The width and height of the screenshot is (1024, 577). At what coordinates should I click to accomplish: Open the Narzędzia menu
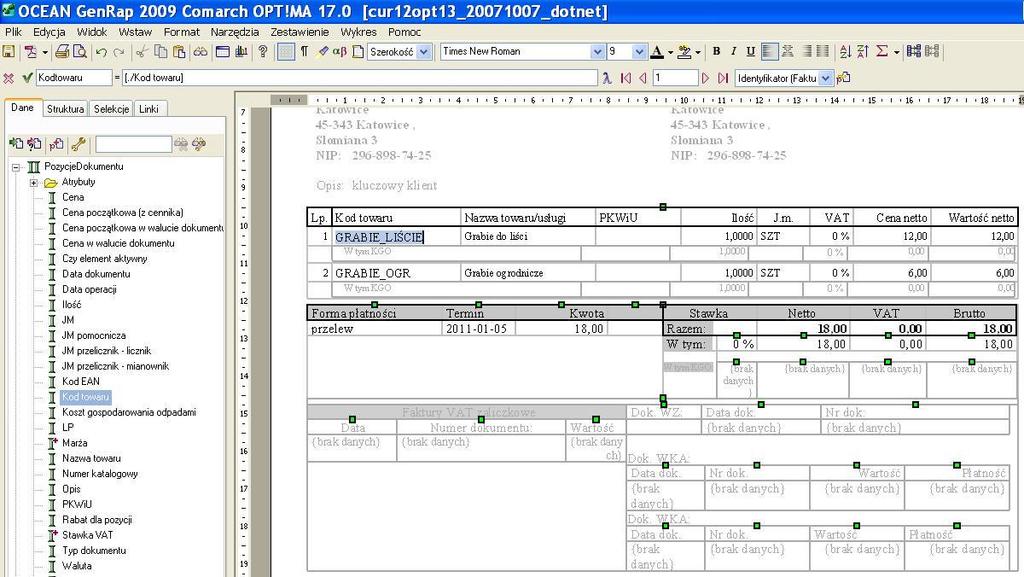click(234, 31)
